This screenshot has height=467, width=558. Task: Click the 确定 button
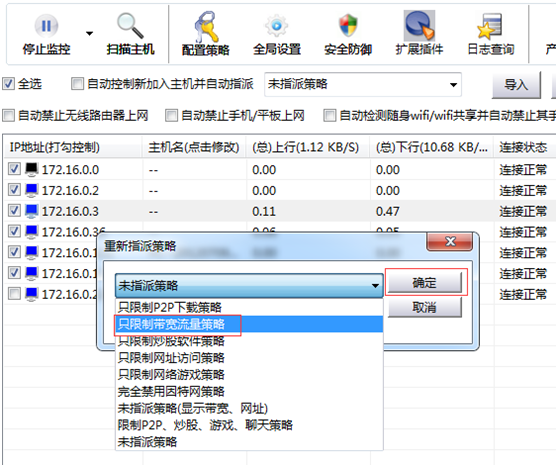pos(425,282)
